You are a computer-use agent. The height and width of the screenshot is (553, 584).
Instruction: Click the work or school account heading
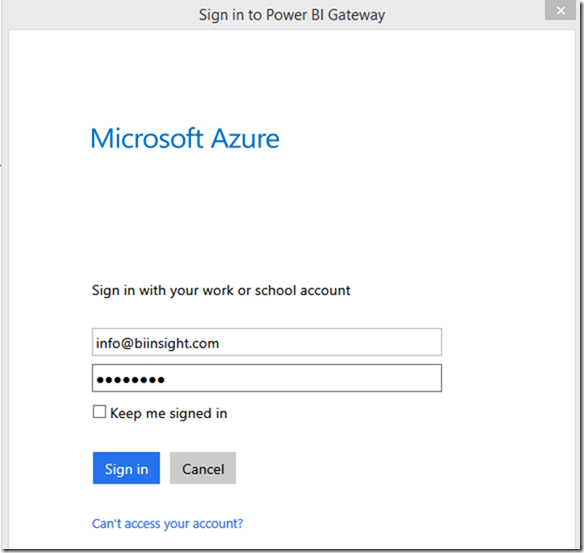[221, 290]
